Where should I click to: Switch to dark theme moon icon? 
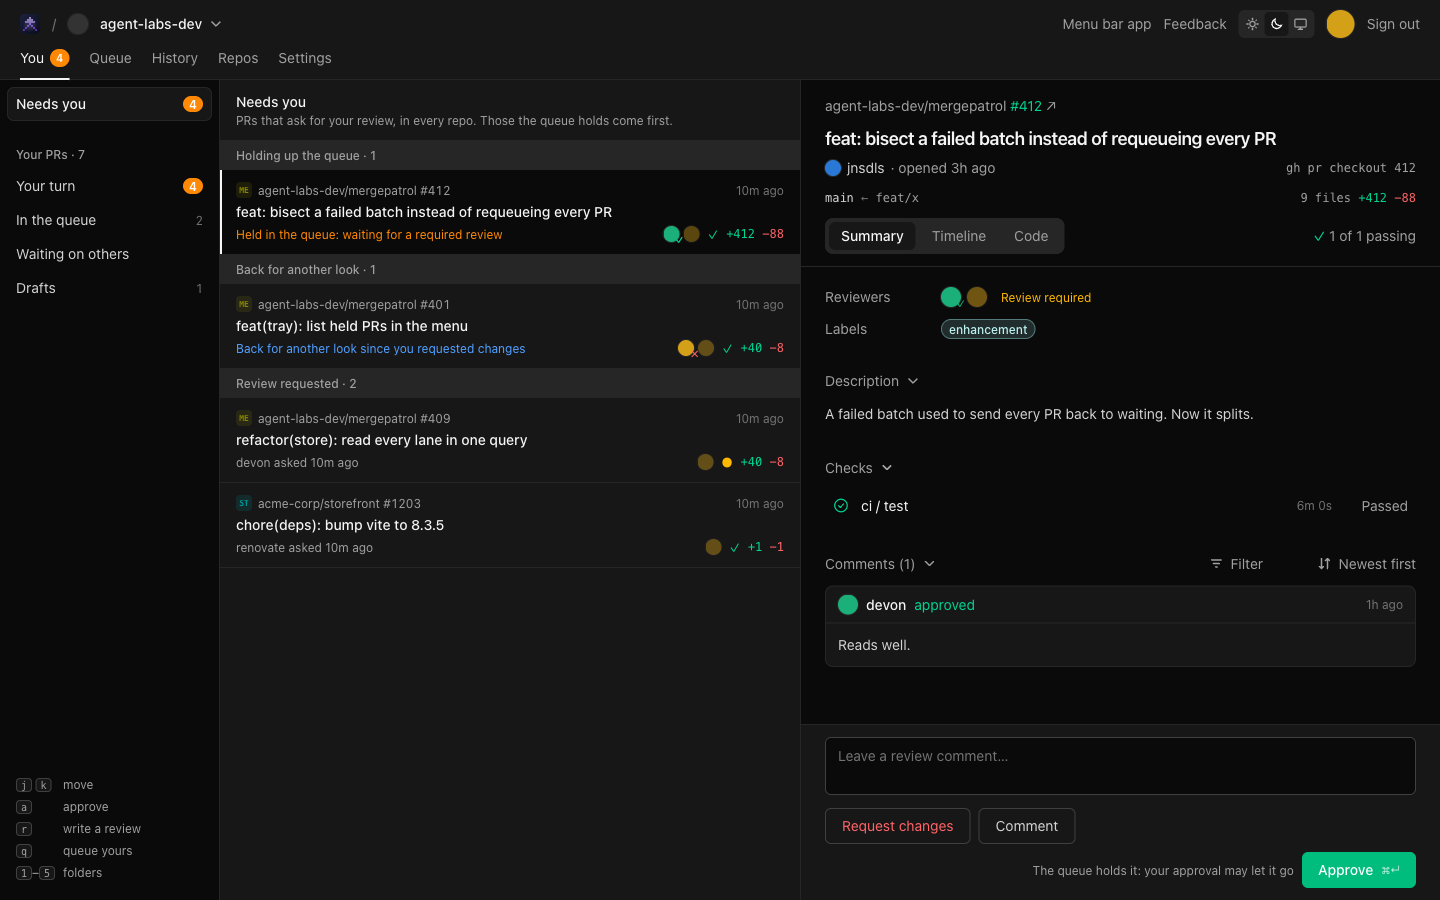click(x=1276, y=24)
